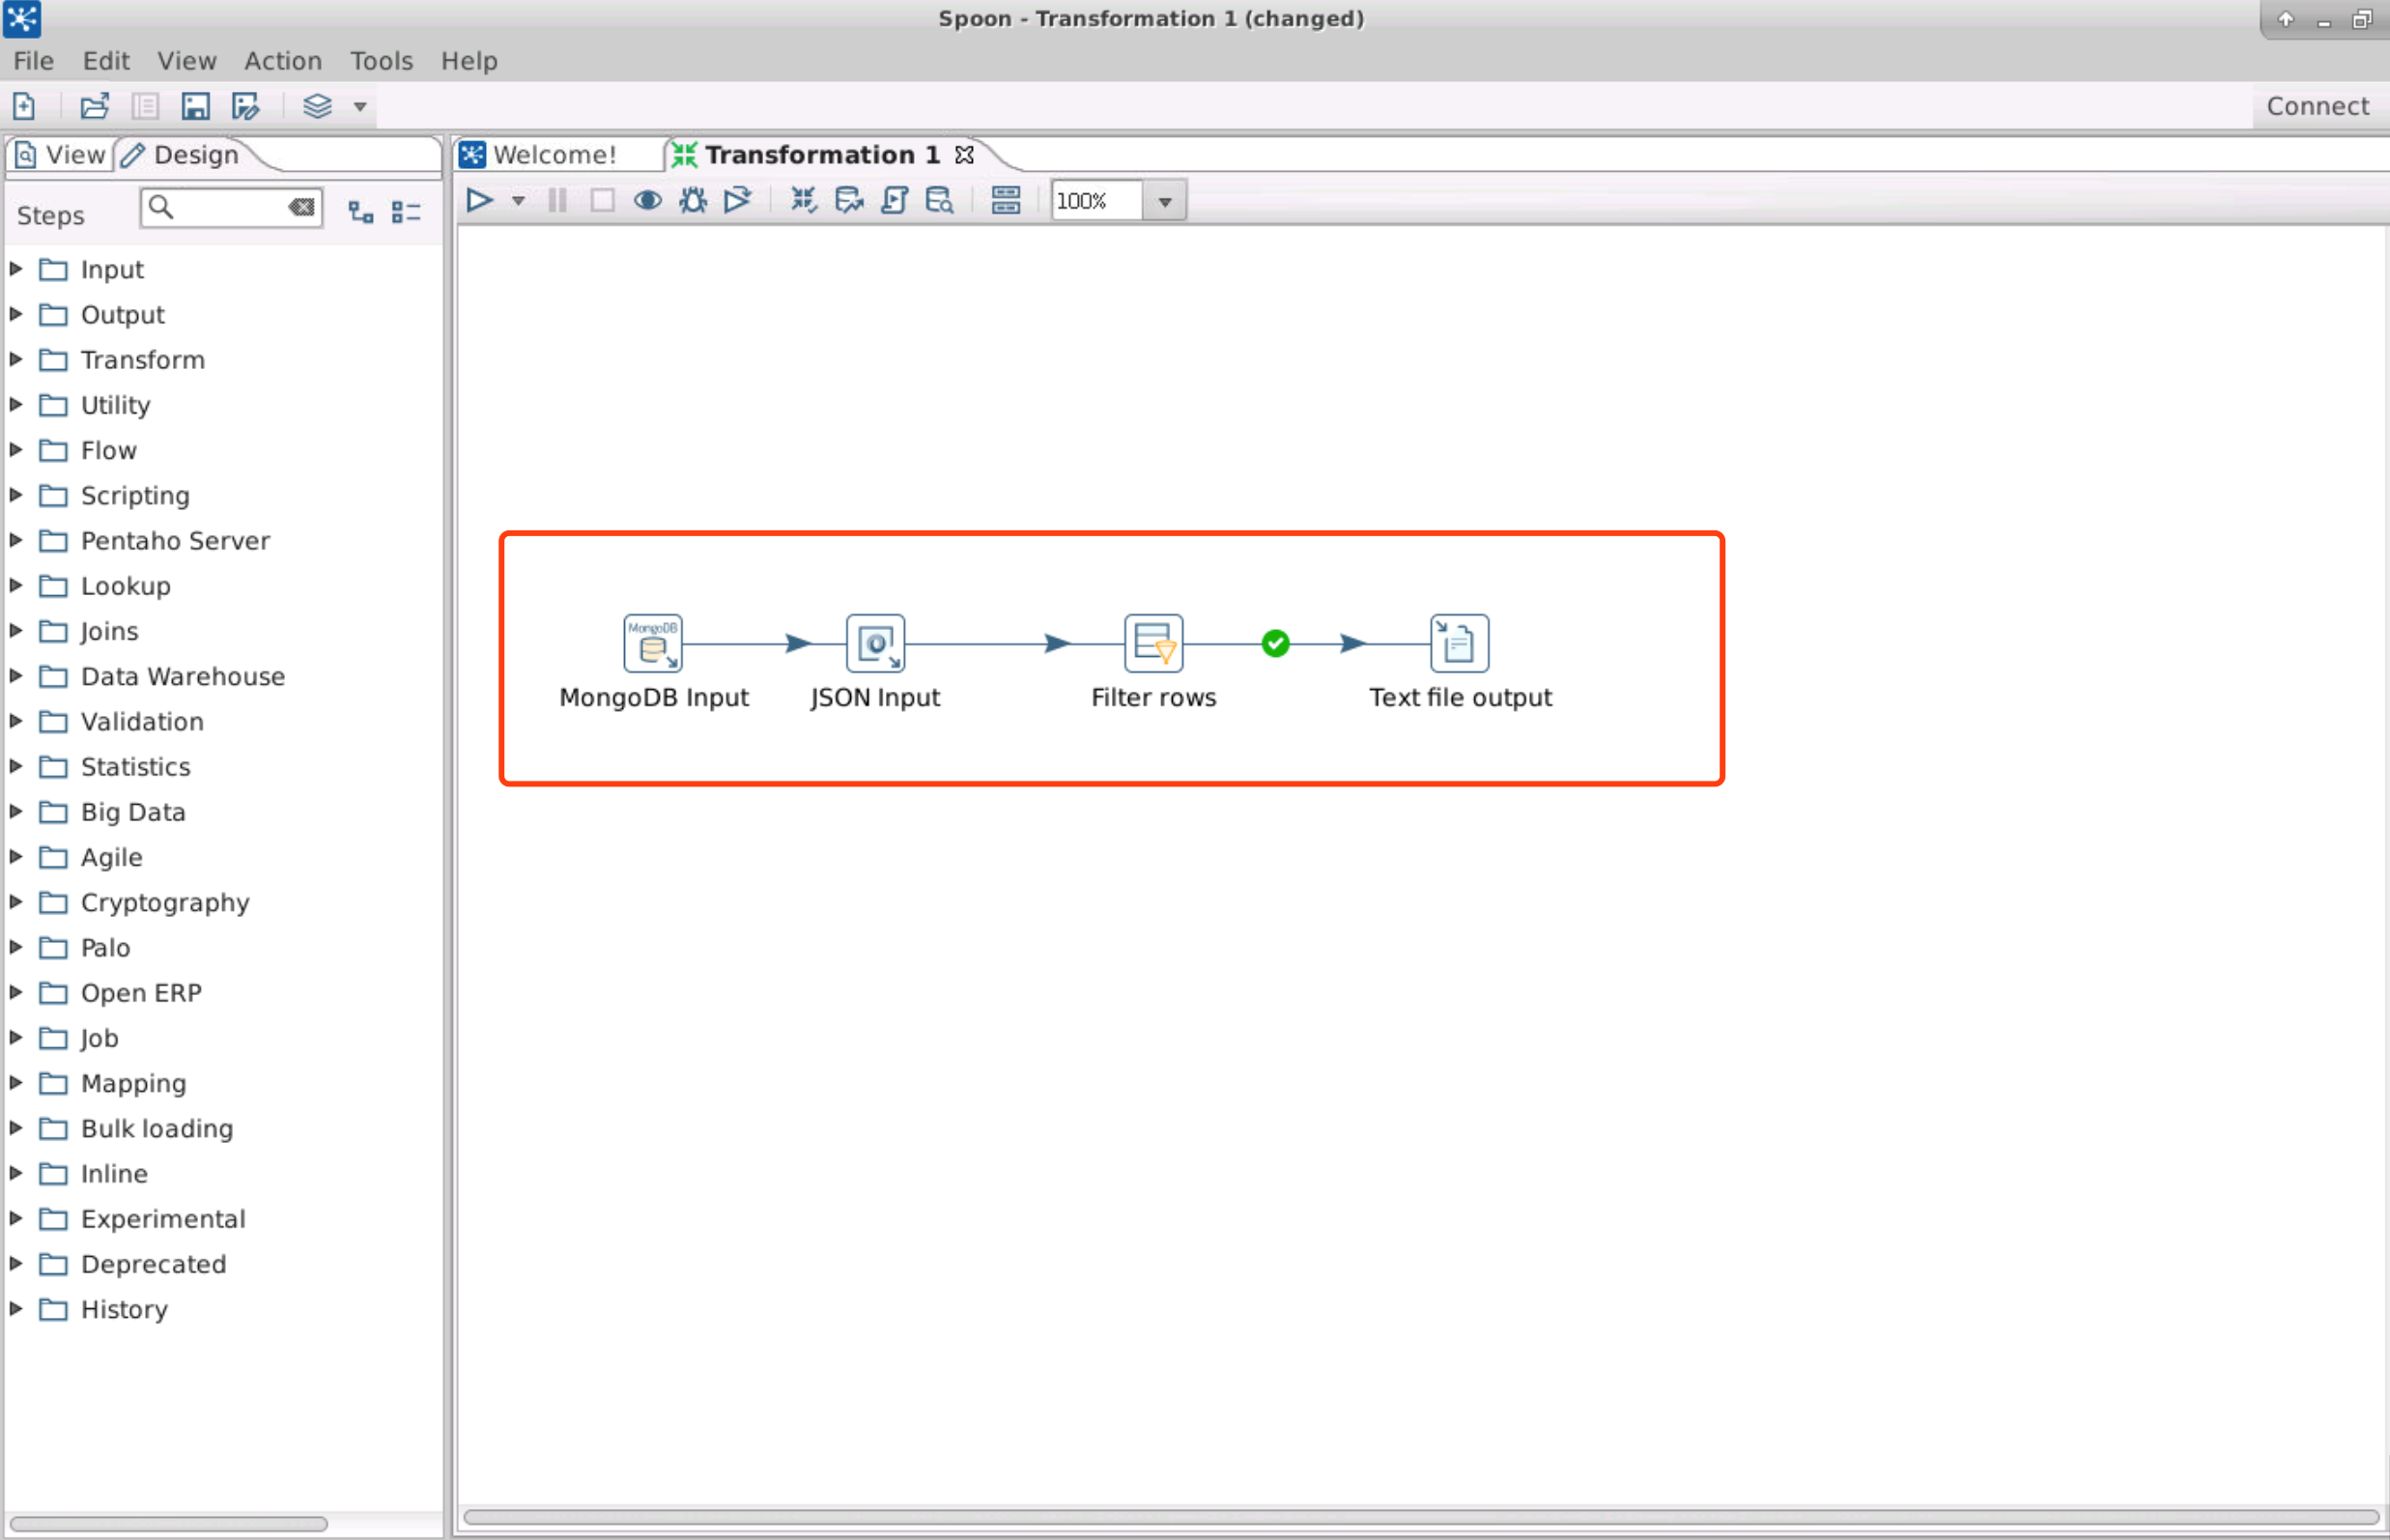This screenshot has height=1540, width=2390.
Task: Replay the transformation icon
Action: (738, 201)
